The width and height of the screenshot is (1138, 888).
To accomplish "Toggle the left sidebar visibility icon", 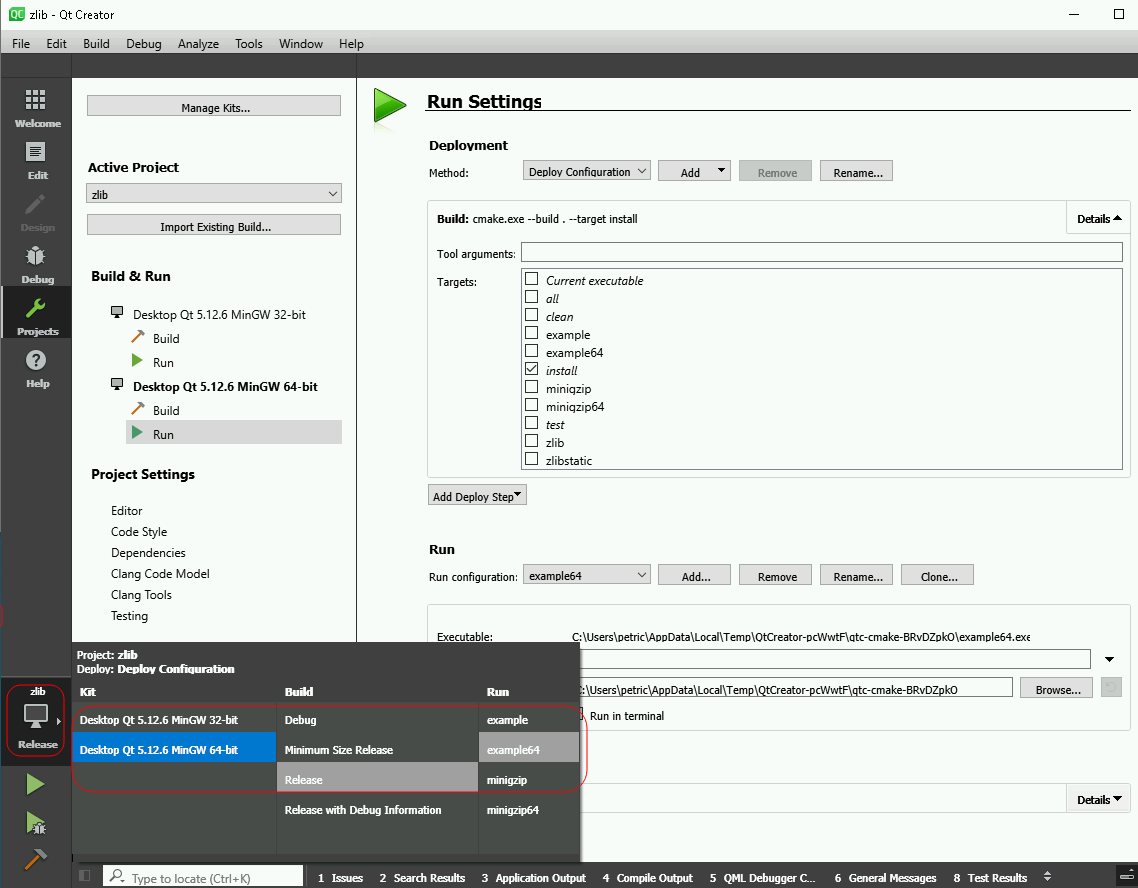I will pos(84,876).
